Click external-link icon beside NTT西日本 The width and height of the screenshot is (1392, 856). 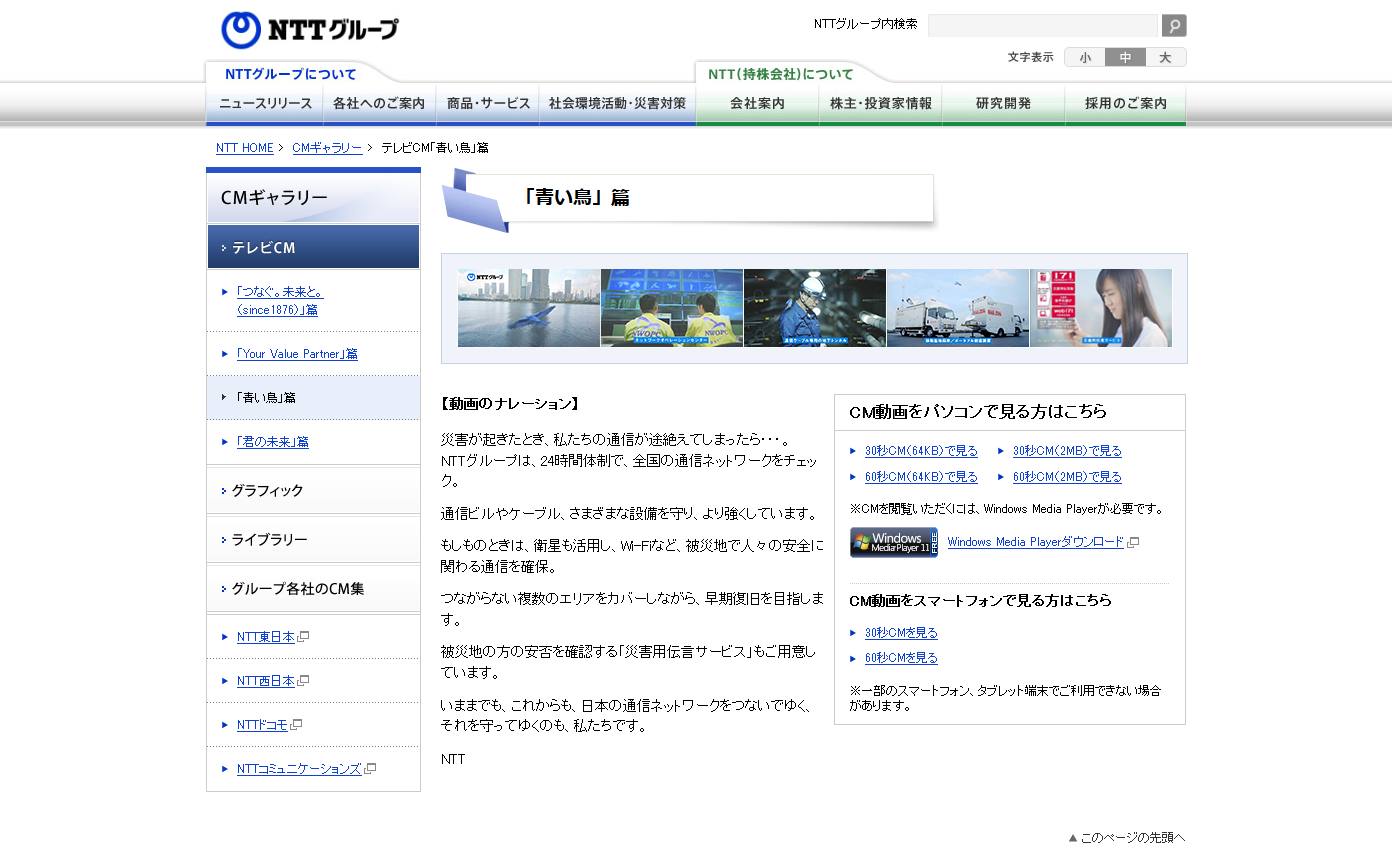click(304, 681)
